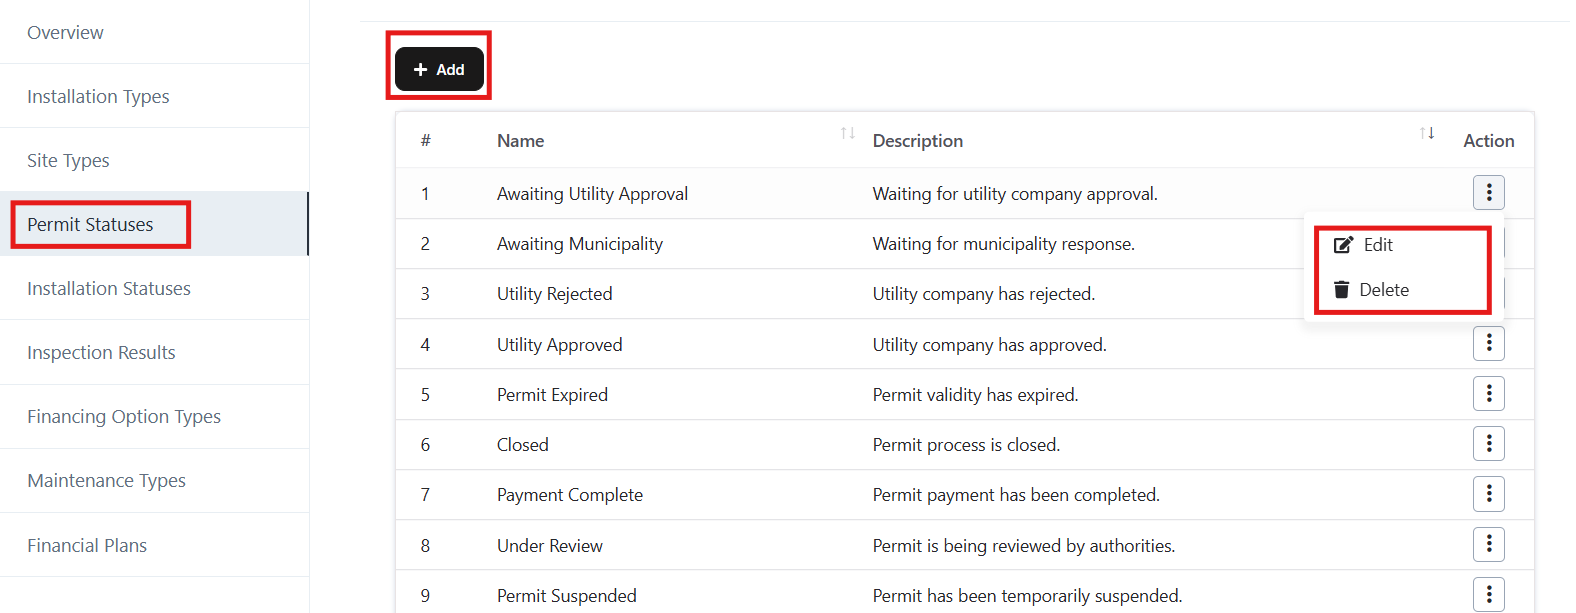Sort table by Name column arrows
This screenshot has width=1576, height=613.
[x=847, y=133]
